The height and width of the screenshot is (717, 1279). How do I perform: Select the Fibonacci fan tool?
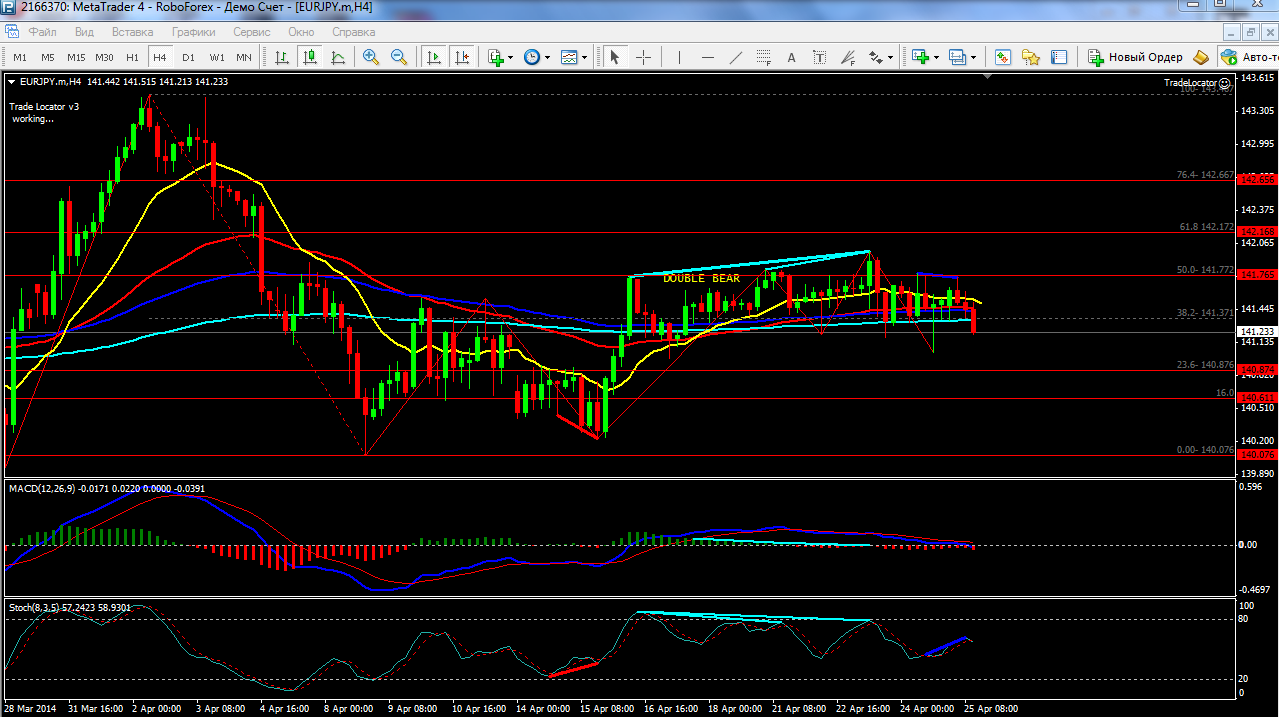848,57
